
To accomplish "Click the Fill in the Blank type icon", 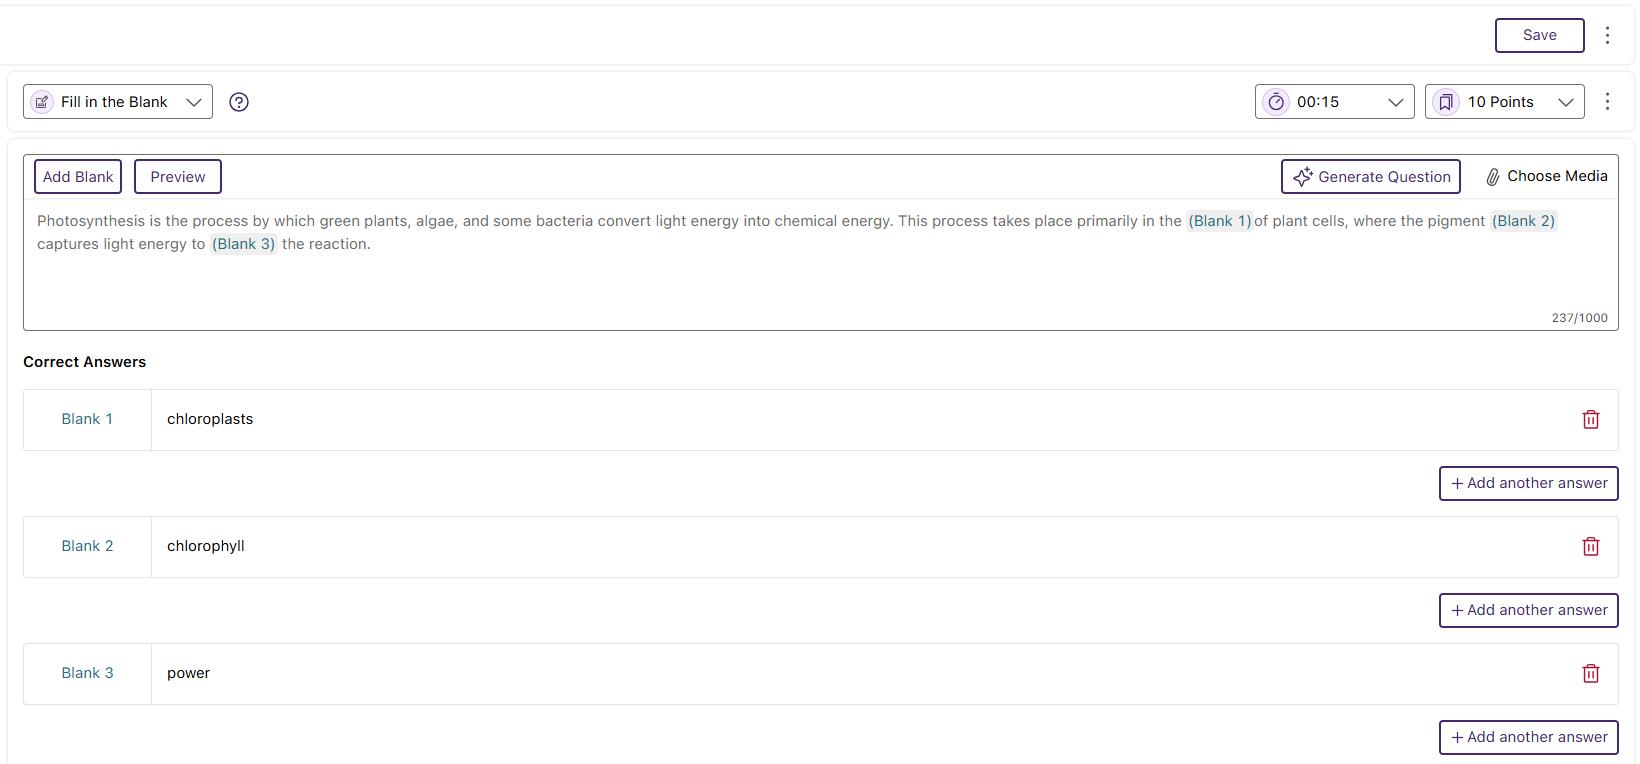I will click(x=42, y=102).
